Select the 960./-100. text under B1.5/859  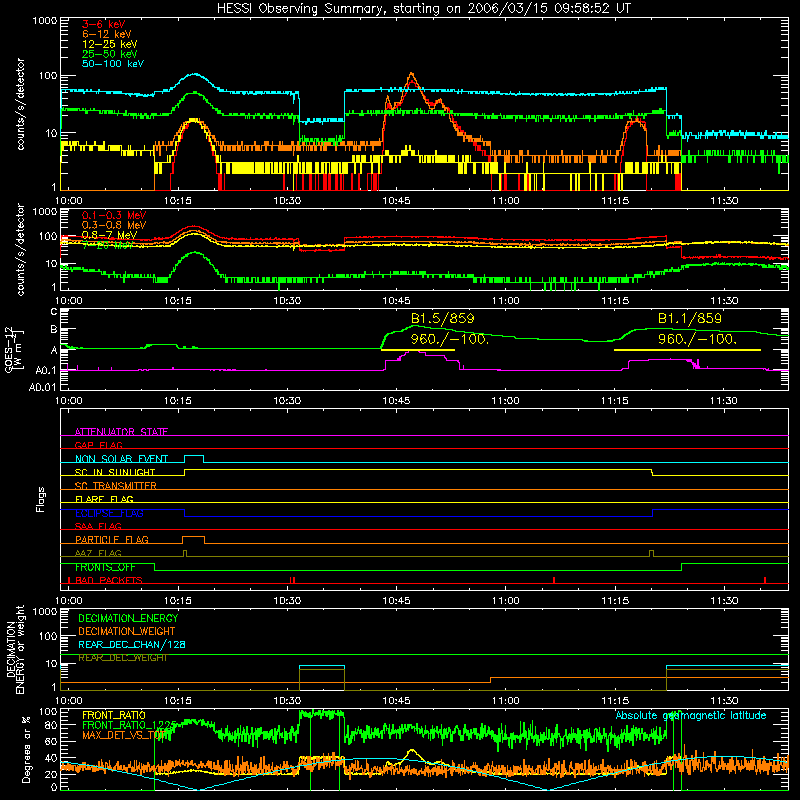click(449, 339)
